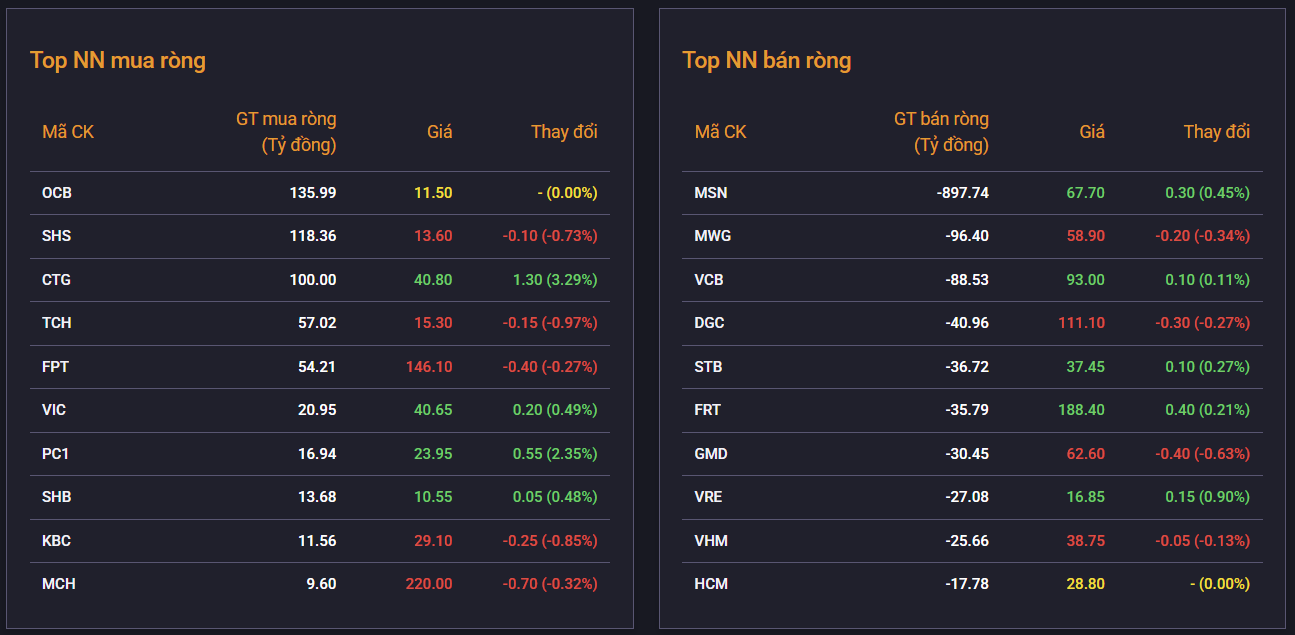The image size is (1295, 635).
Task: Select PC1 price 23.95
Action: coord(433,454)
